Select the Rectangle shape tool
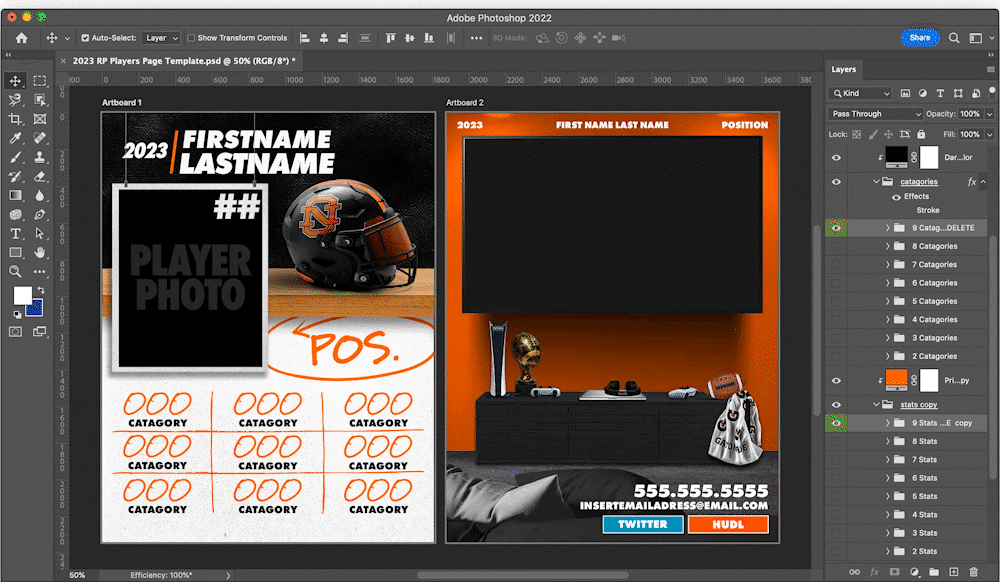The image size is (1000, 582). [x=15, y=252]
